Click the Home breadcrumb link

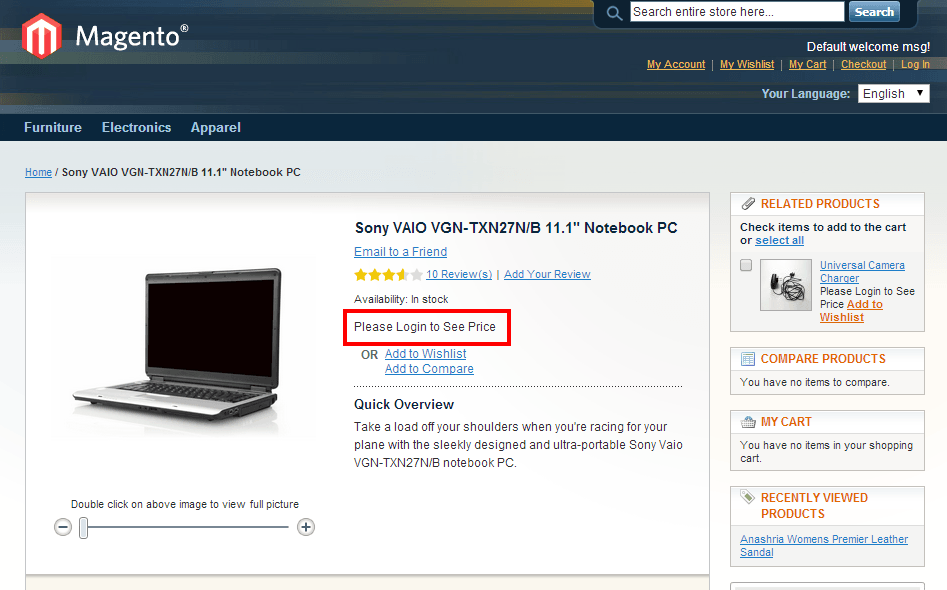(x=38, y=172)
